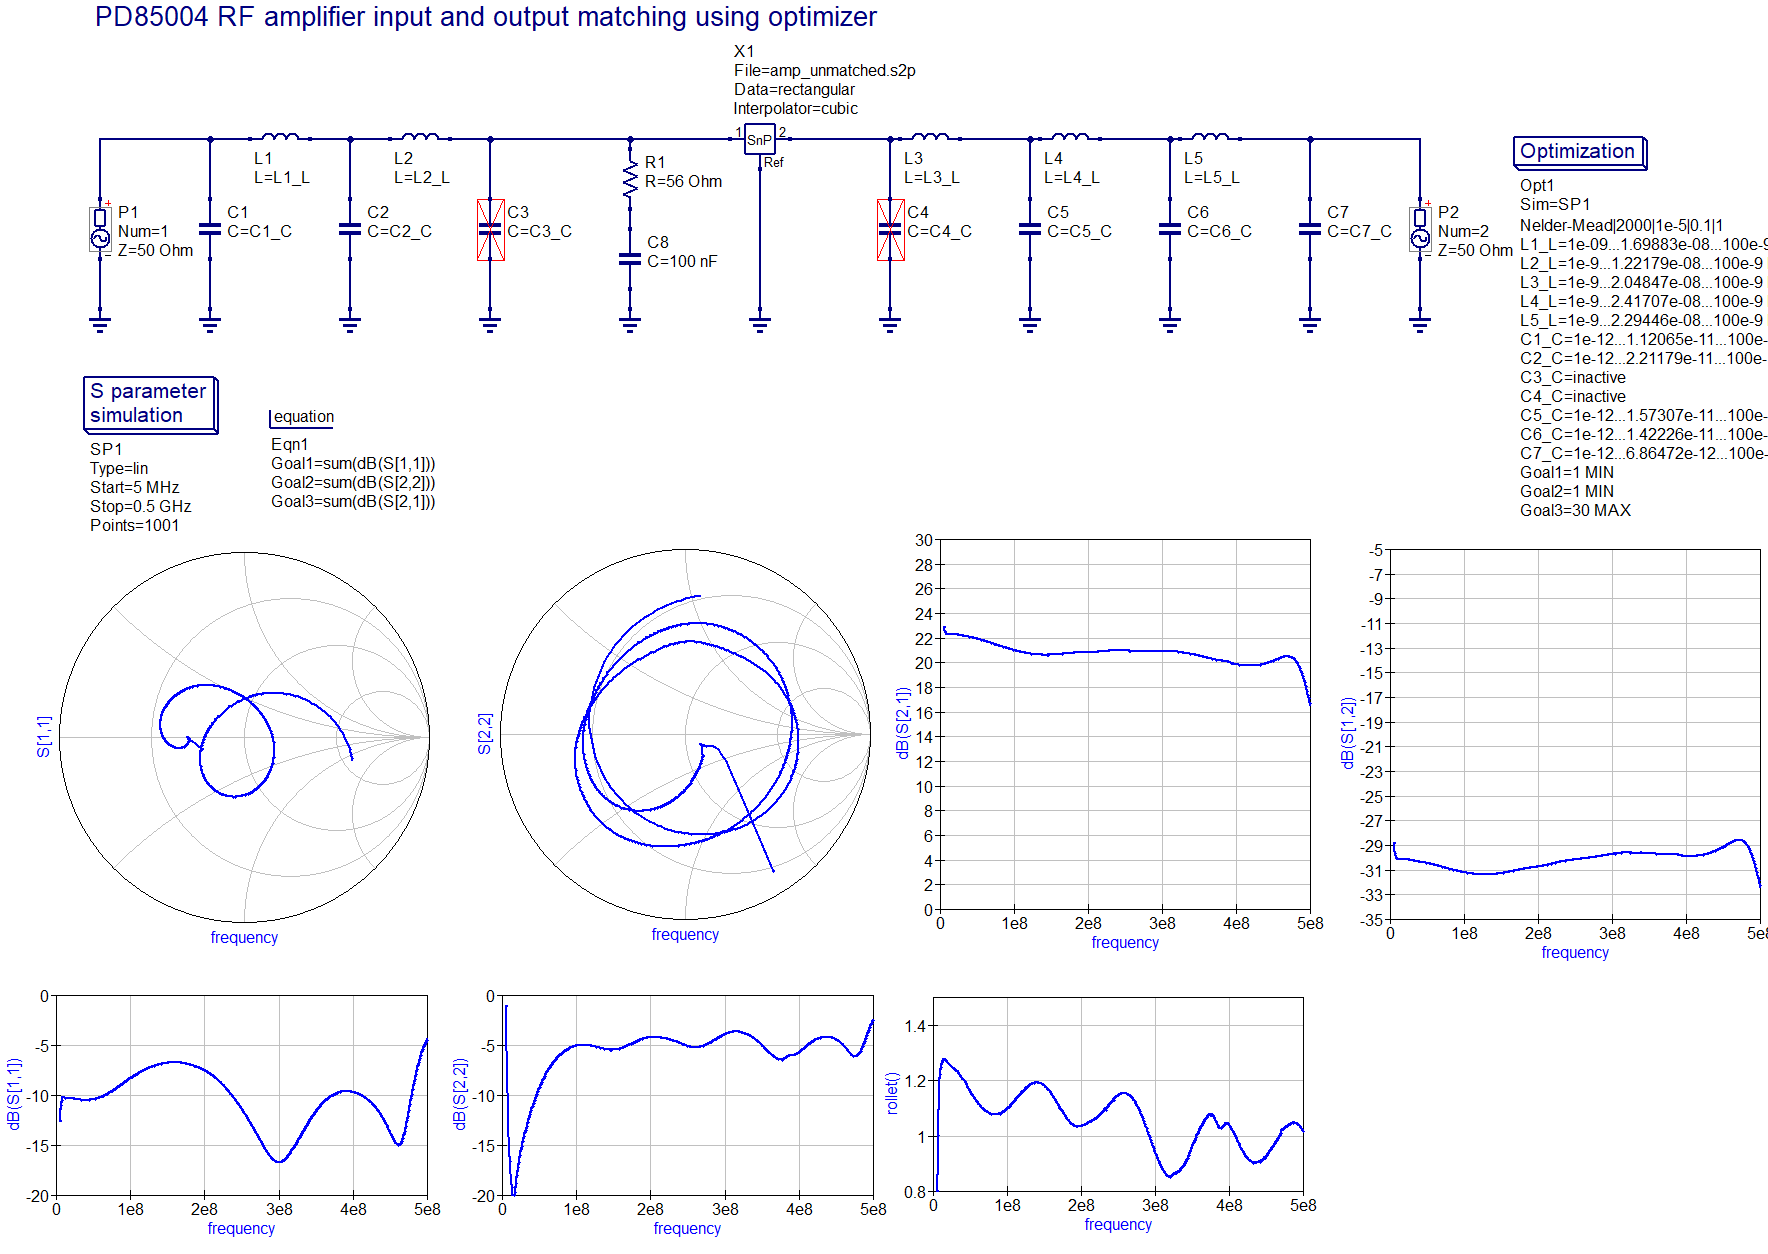Click the L1 inductor symbol
The height and width of the screenshot is (1254, 1768).
[x=280, y=137]
